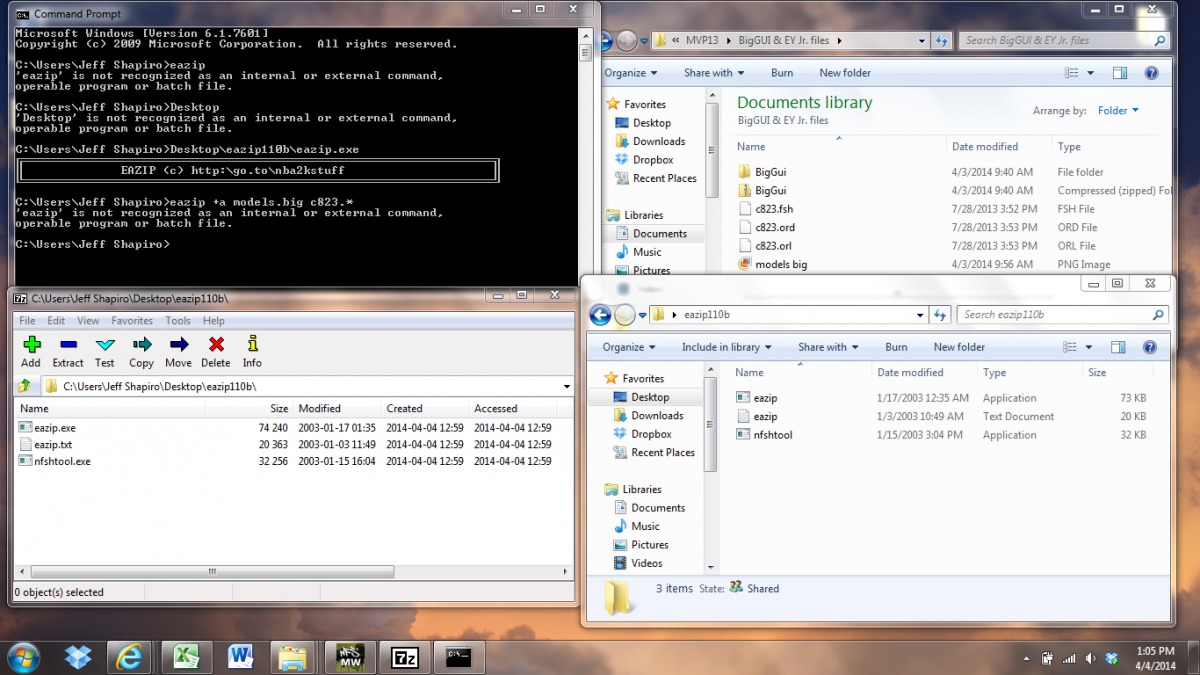The width and height of the screenshot is (1200, 675).
Task: Open the File menu in 7-Zip
Action: (x=27, y=321)
